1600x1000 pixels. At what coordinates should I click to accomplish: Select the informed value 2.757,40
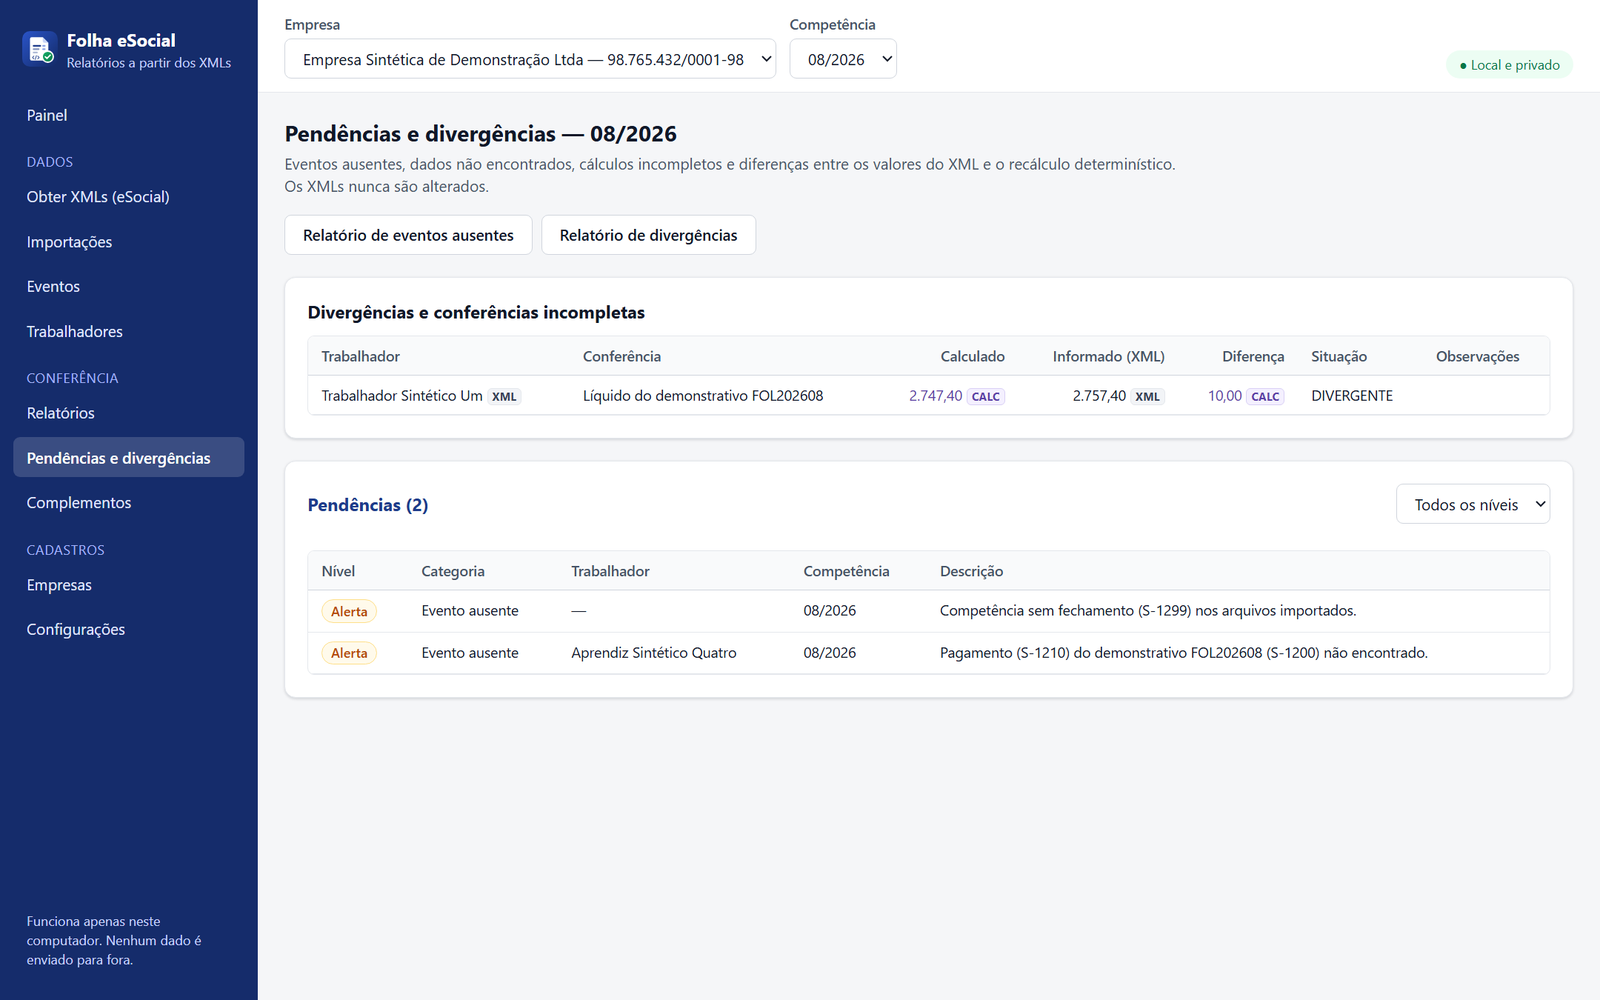(x=1099, y=396)
